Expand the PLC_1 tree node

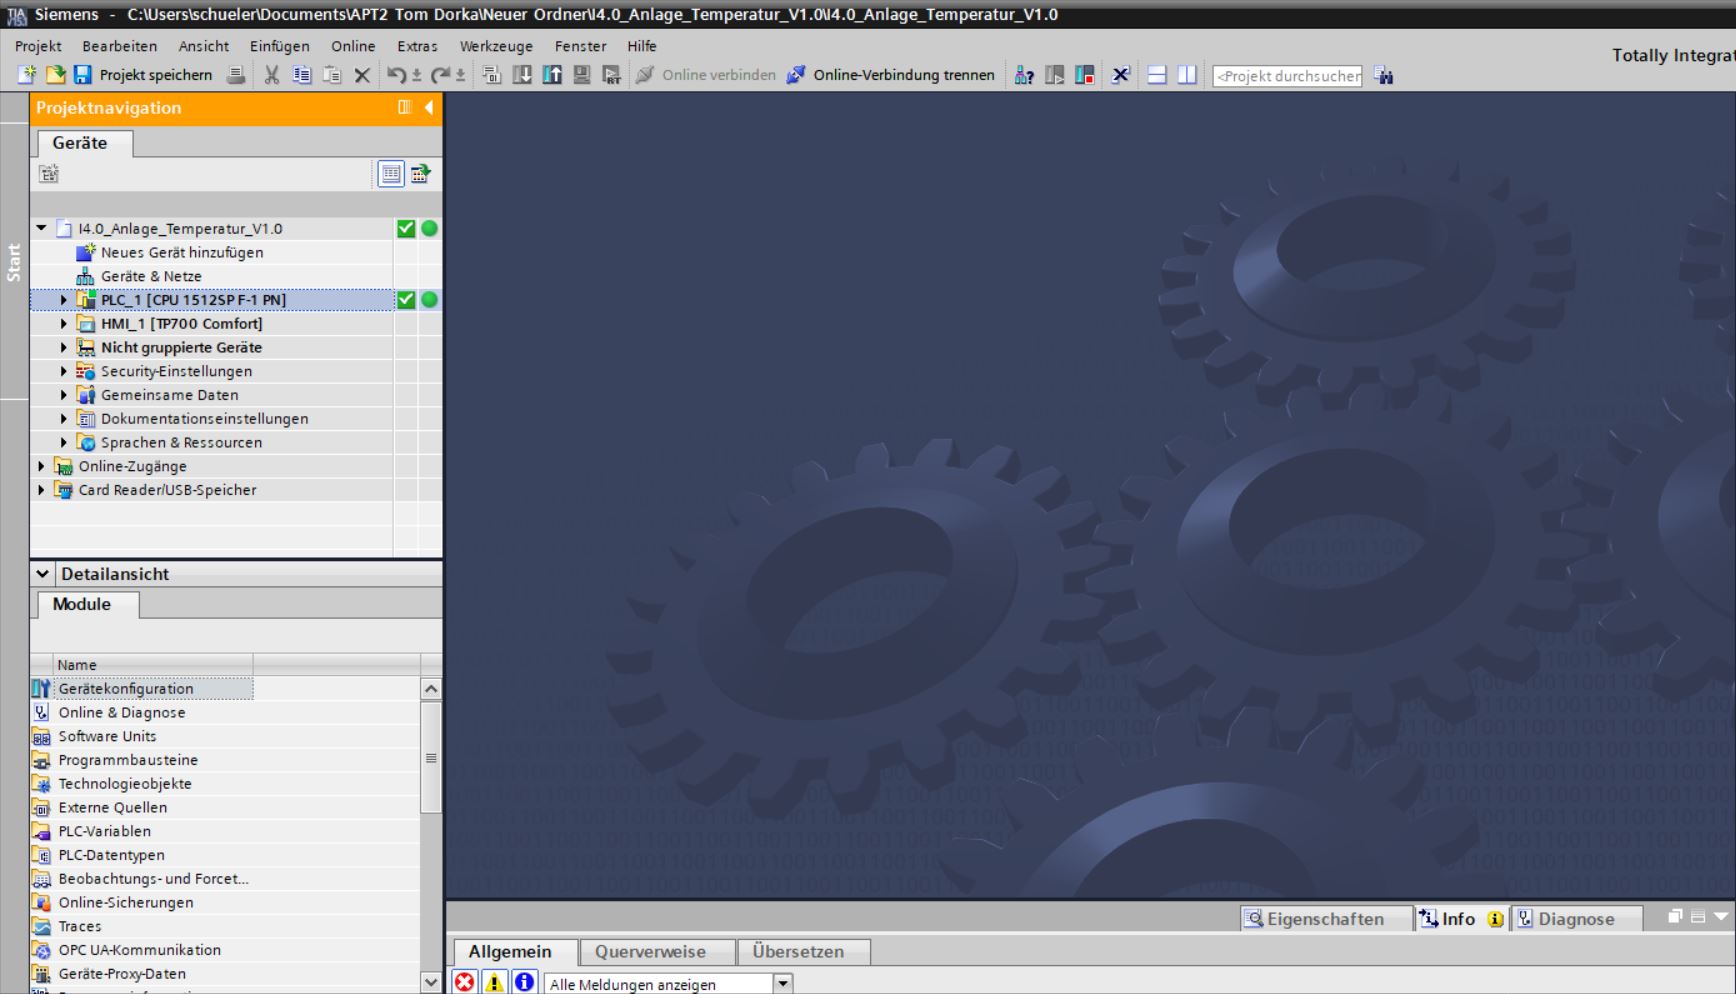click(x=64, y=300)
